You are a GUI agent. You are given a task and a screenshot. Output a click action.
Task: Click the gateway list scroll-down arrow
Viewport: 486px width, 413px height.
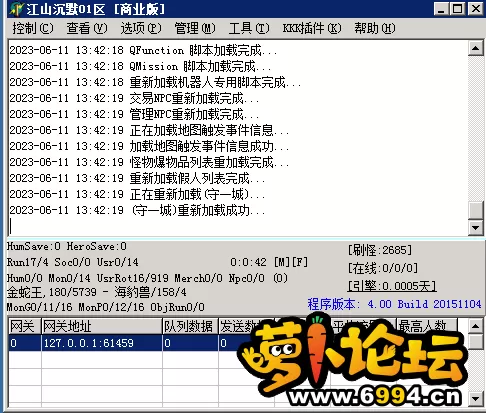coord(476,398)
